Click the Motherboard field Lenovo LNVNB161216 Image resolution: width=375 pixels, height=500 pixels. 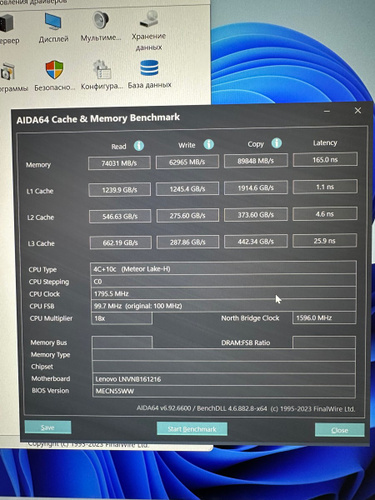[x=223, y=379]
